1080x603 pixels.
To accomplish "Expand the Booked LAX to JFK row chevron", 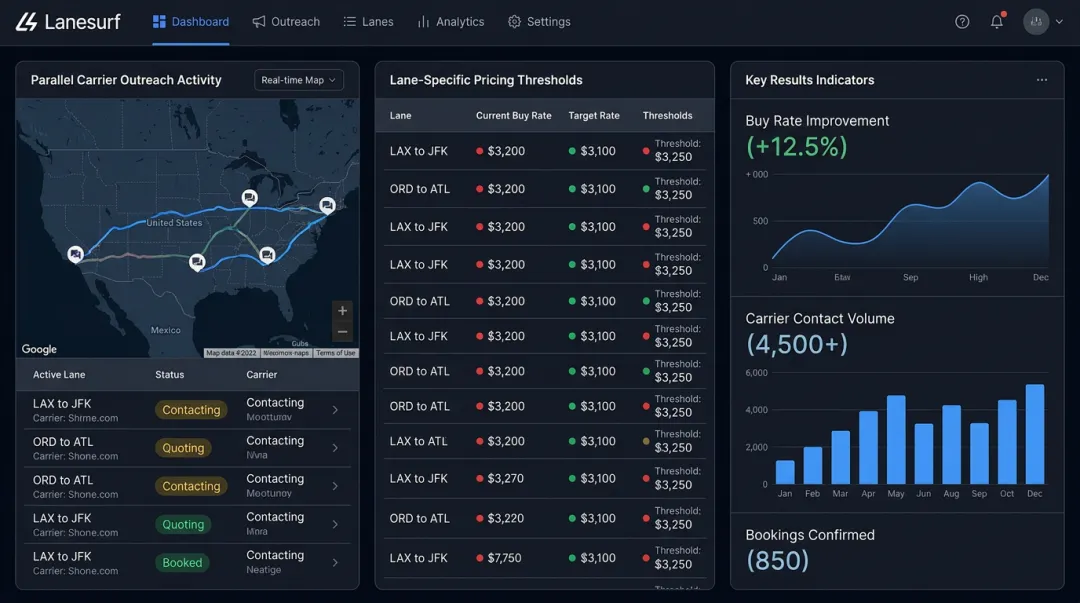I will [335, 562].
